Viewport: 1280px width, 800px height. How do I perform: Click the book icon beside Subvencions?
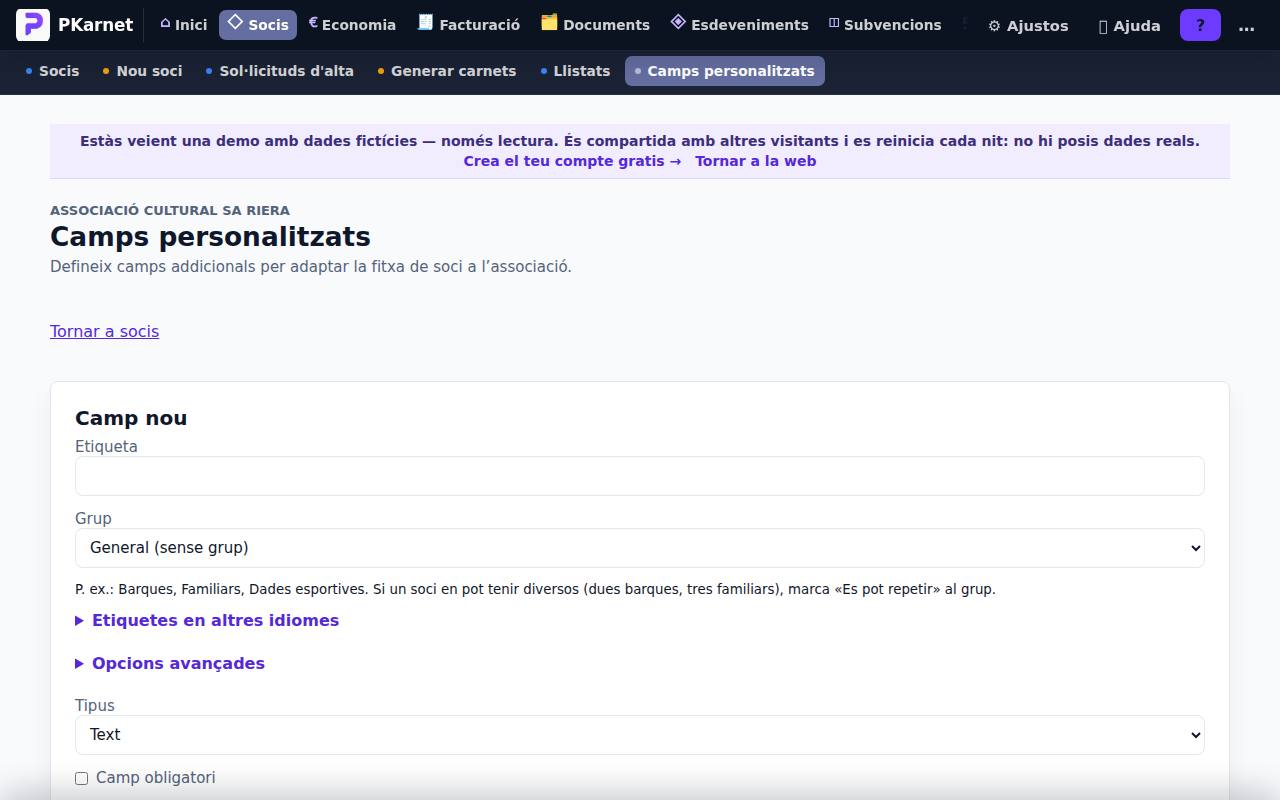click(x=834, y=23)
